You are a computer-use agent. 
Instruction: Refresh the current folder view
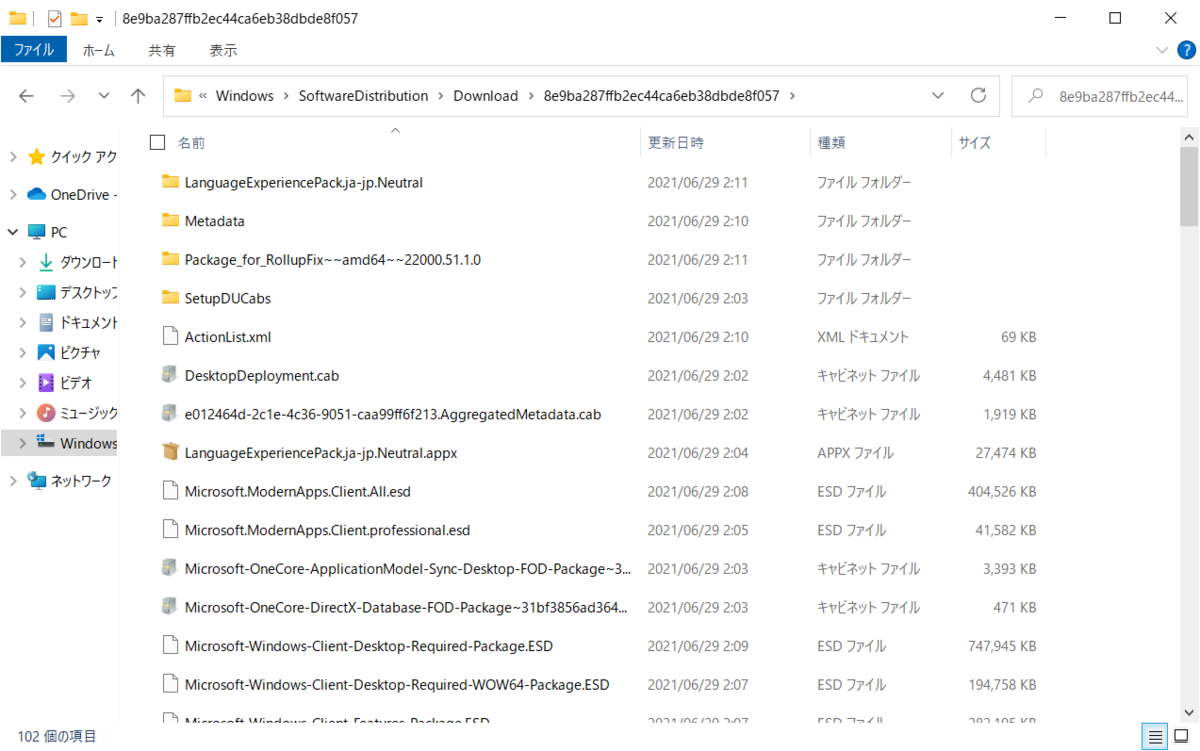pos(979,96)
